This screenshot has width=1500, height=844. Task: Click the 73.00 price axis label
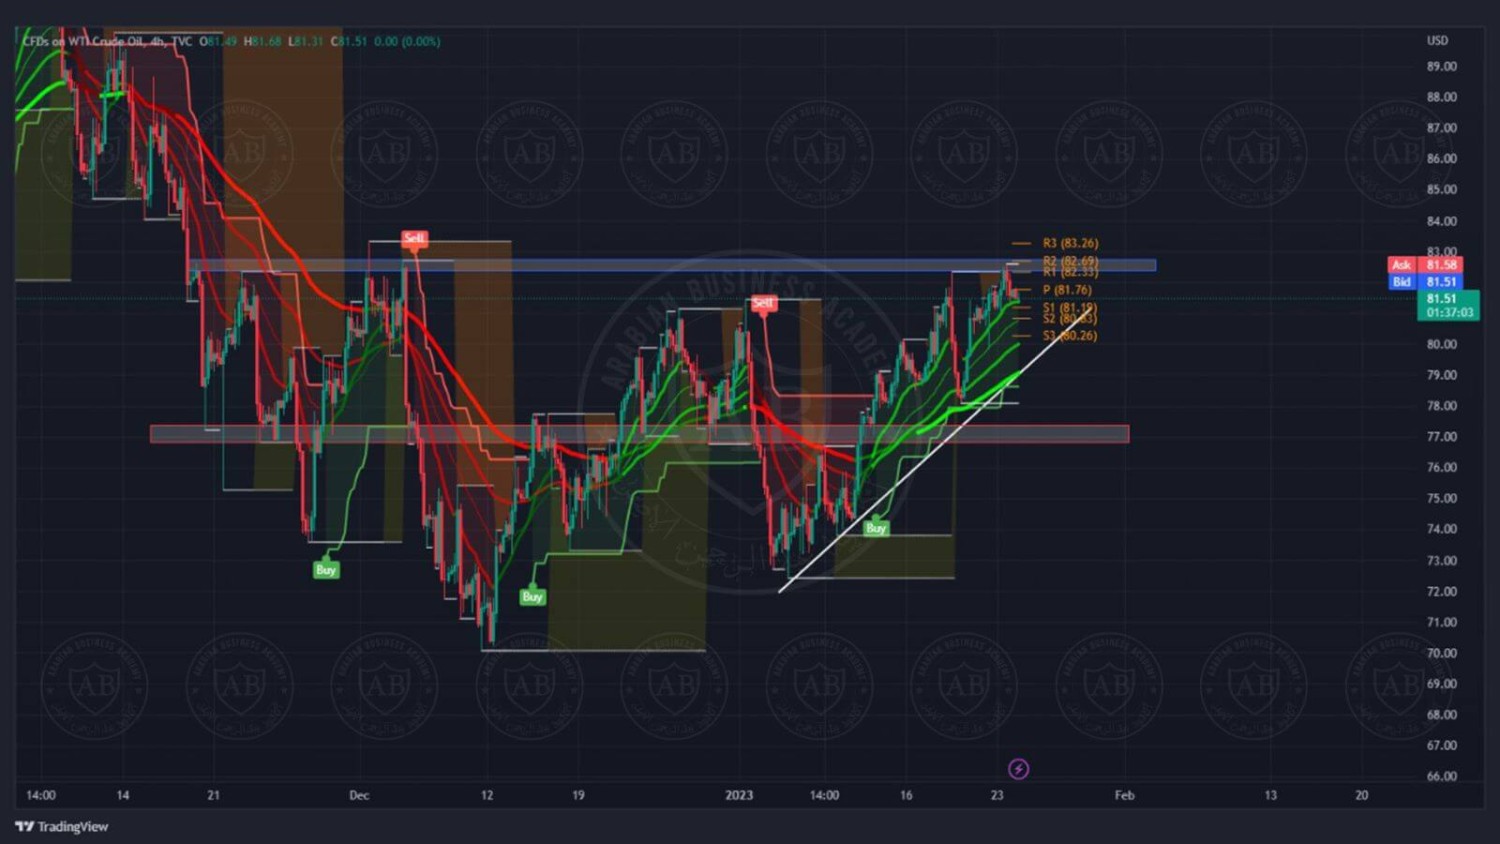pyautogui.click(x=1442, y=561)
